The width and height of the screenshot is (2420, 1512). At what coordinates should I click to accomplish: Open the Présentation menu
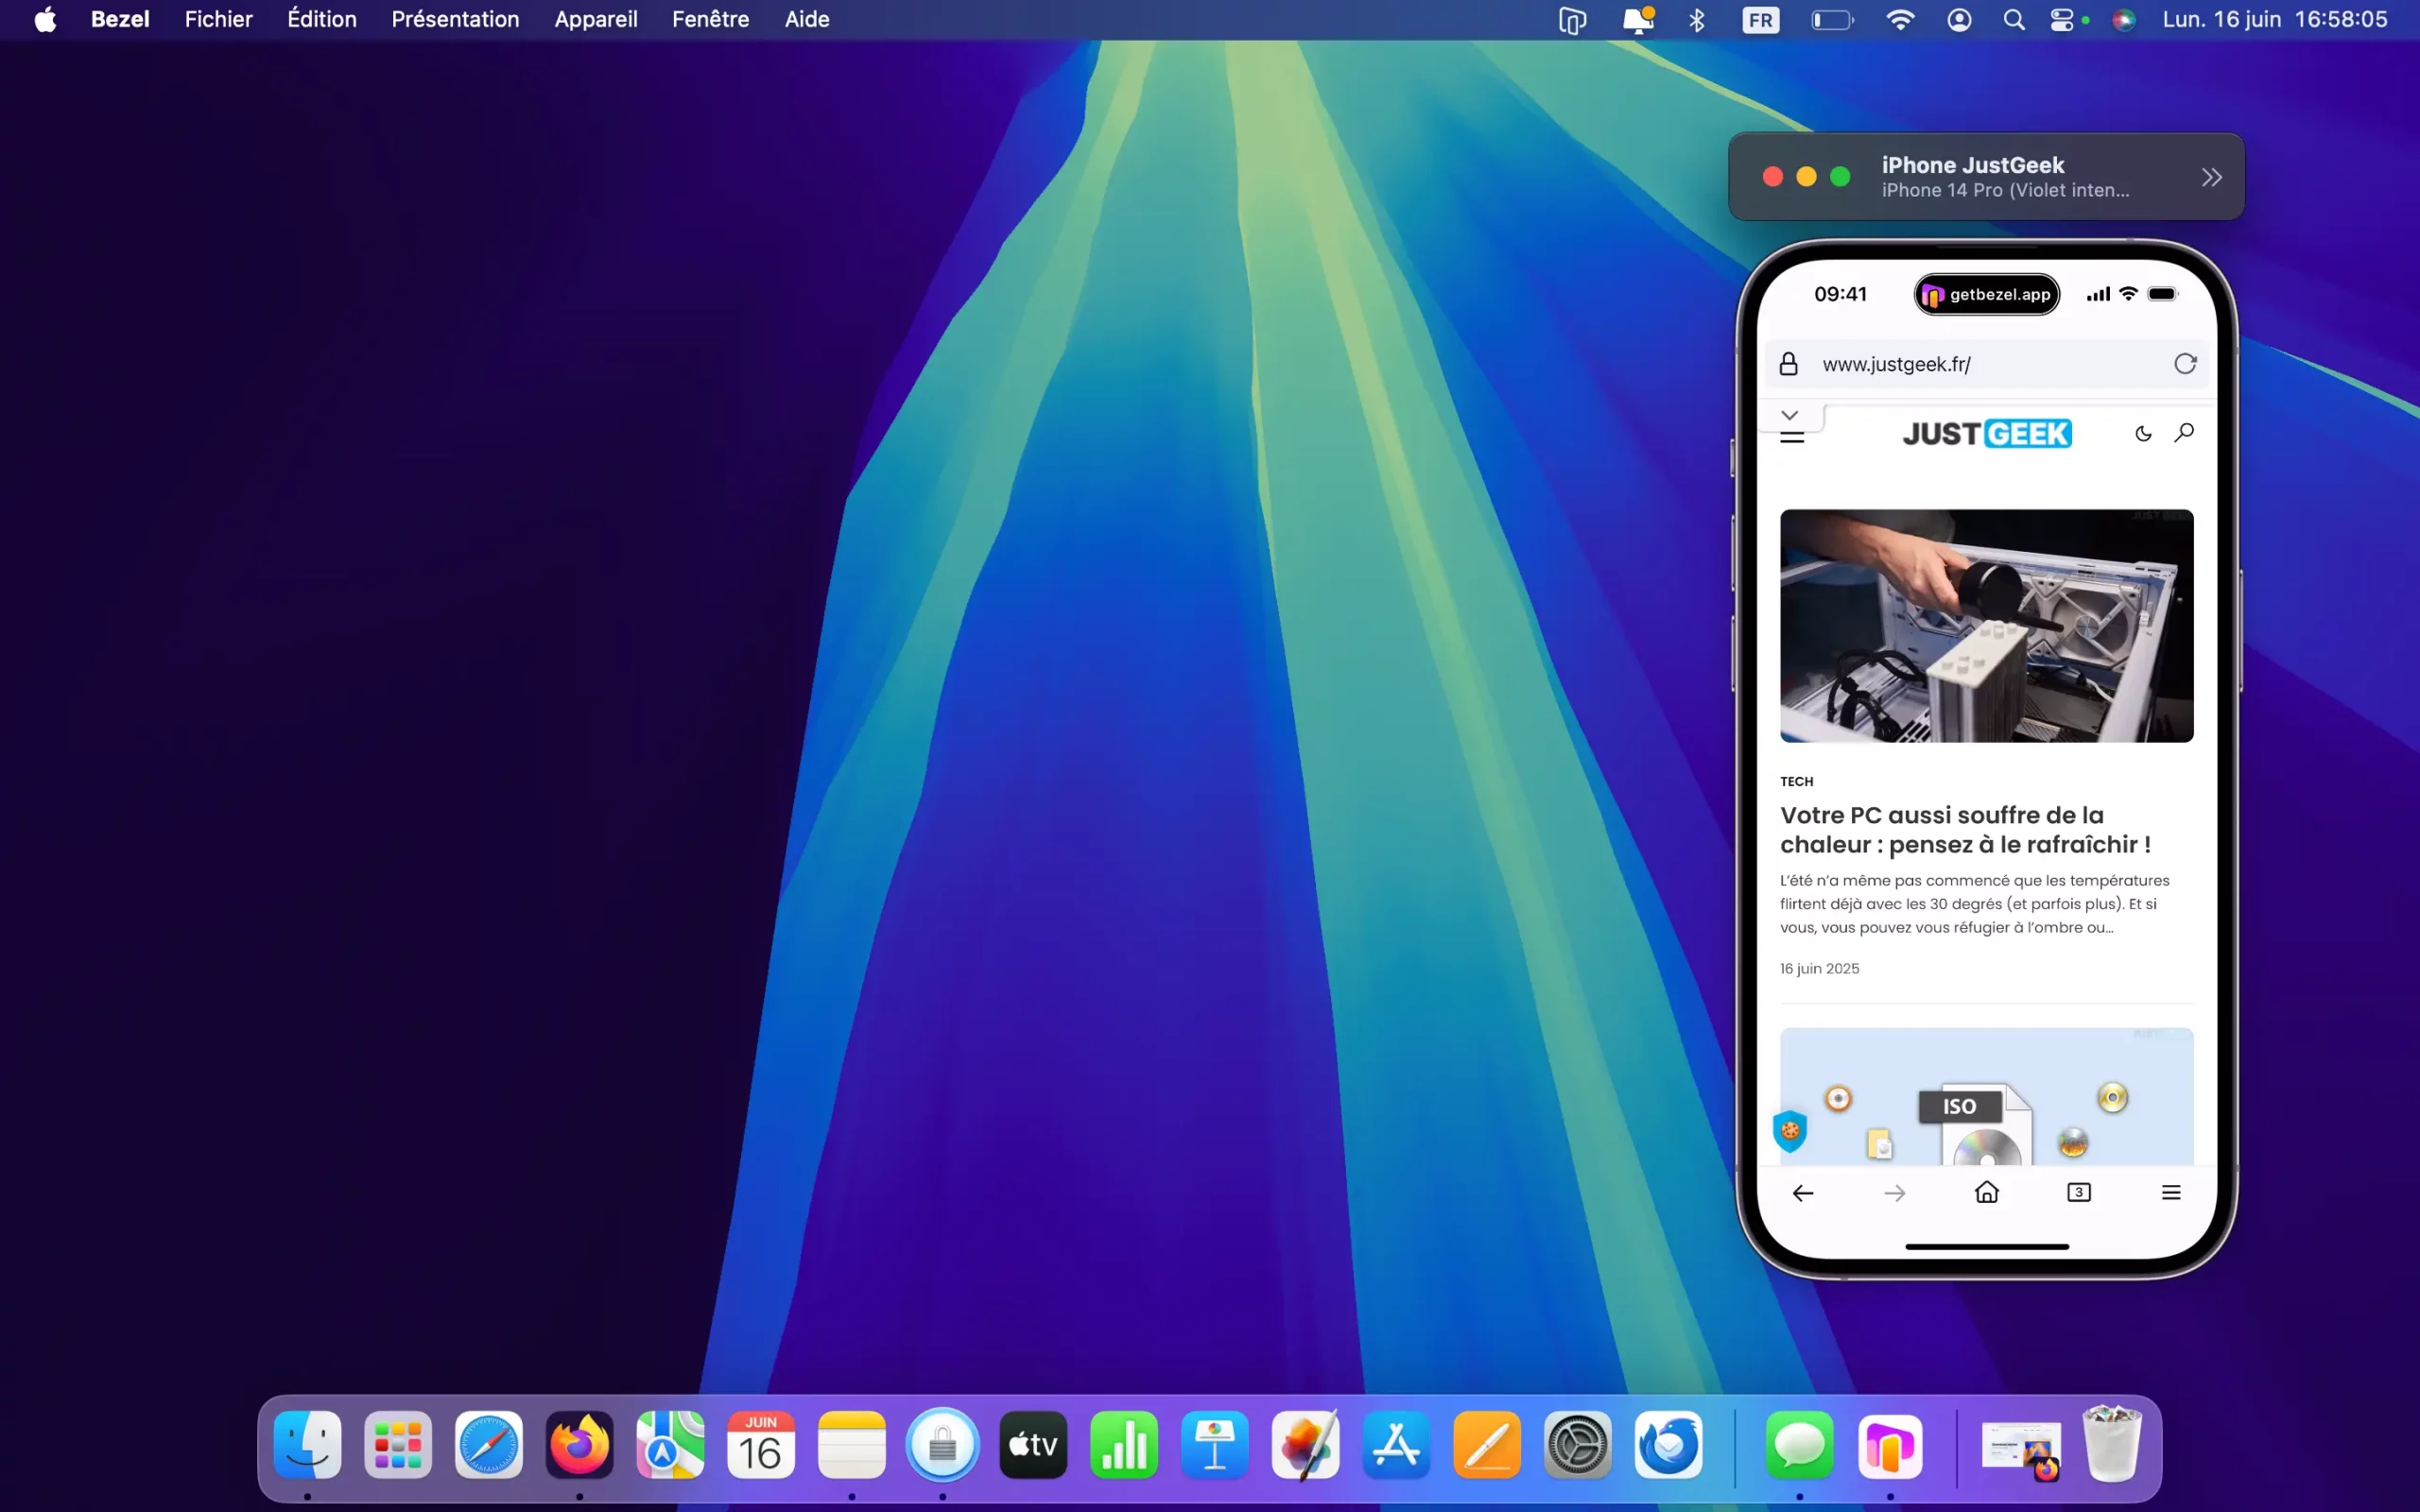point(455,20)
